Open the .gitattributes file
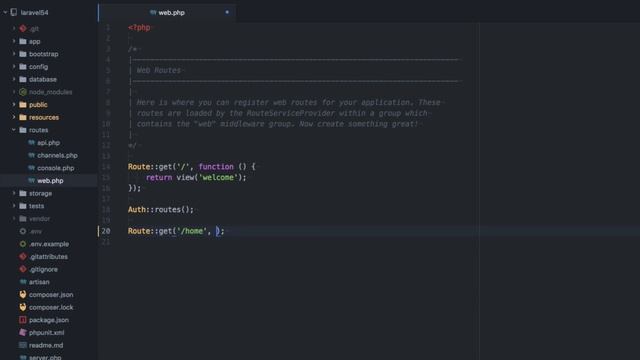 pyautogui.click(x=49, y=256)
